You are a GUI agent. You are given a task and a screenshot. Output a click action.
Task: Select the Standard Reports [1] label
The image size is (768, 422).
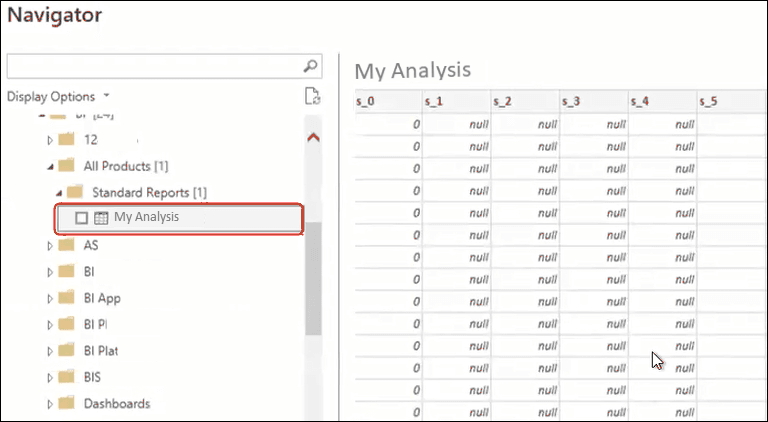pos(149,192)
